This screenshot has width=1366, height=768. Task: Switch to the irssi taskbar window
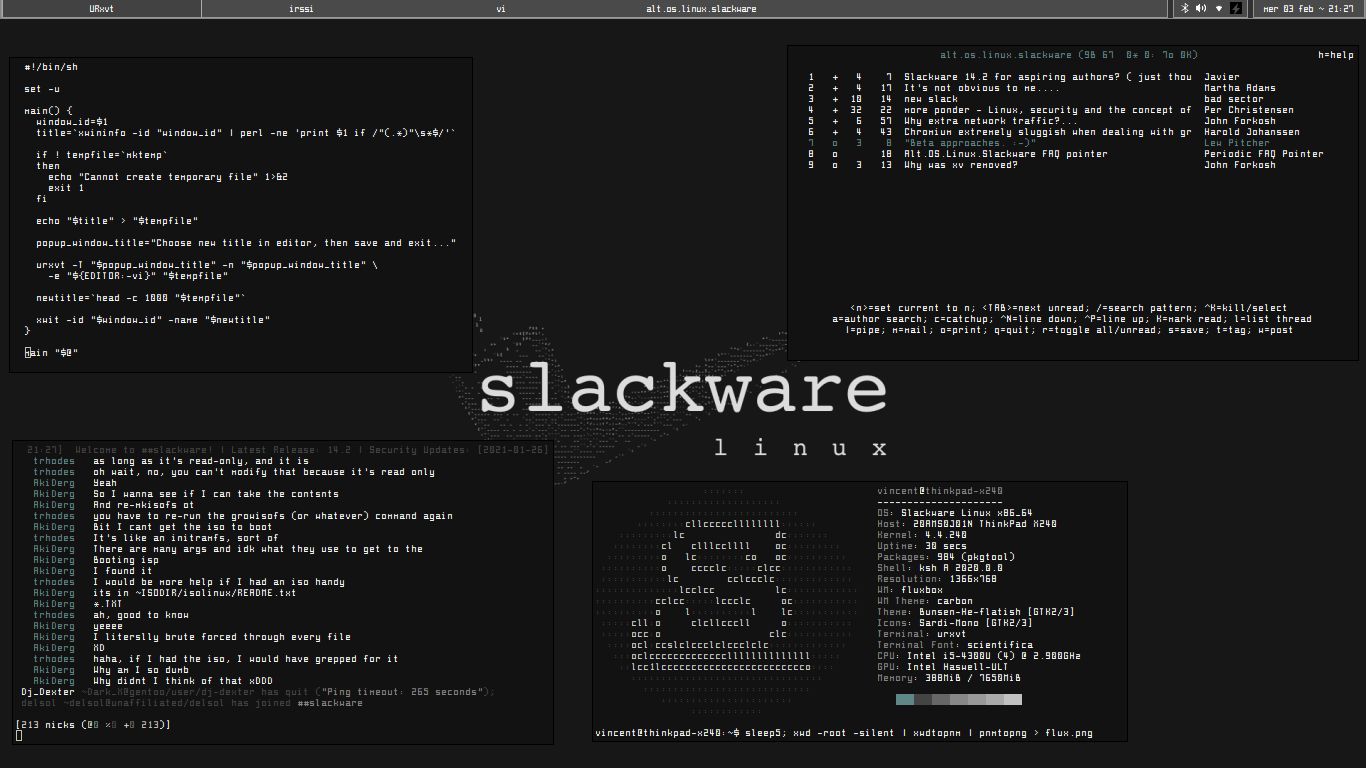click(x=300, y=8)
